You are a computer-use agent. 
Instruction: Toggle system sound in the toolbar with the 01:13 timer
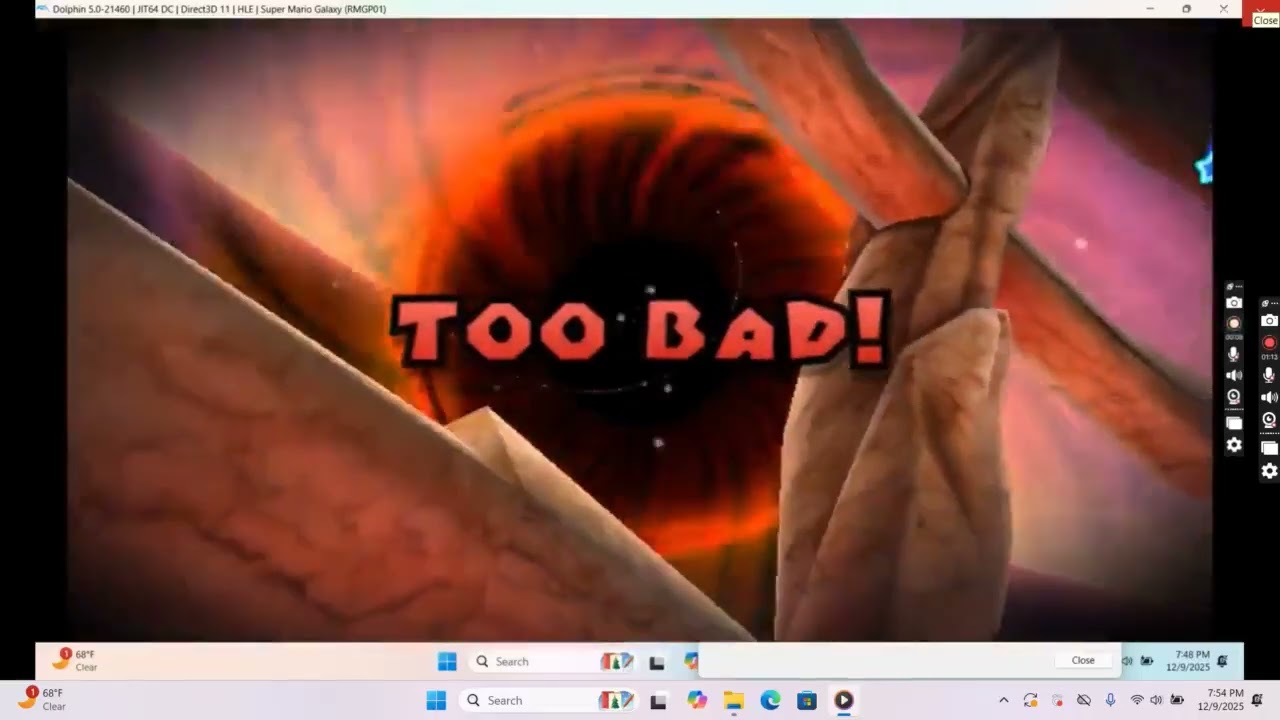coord(1269,397)
